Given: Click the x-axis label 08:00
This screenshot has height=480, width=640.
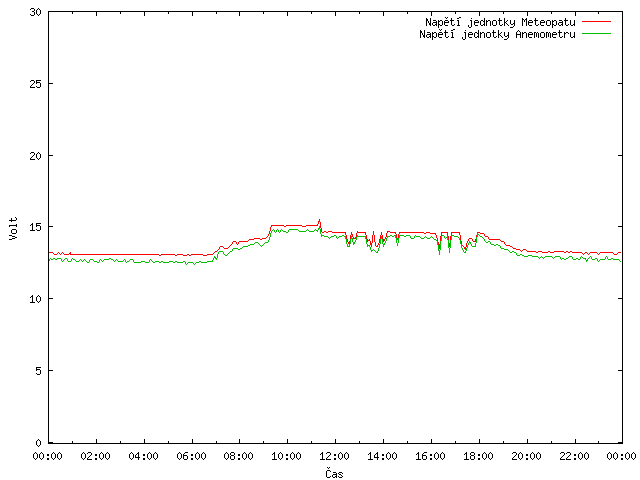Looking at the screenshot, I should [x=238, y=456].
